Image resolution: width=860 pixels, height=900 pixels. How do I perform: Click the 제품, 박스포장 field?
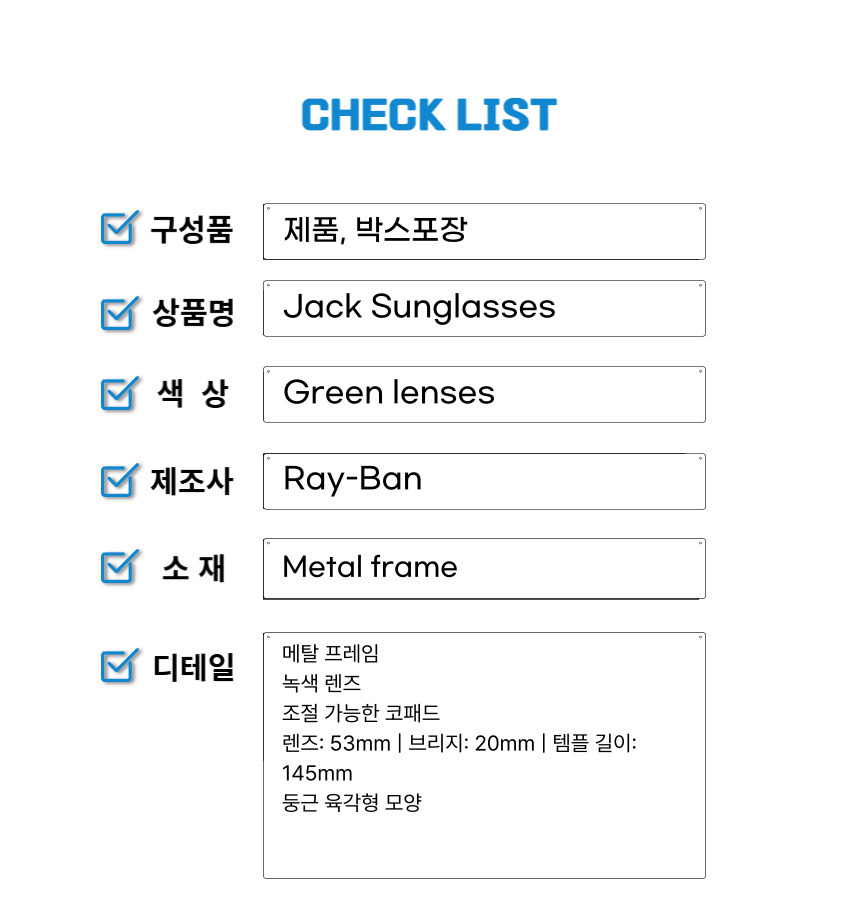coord(484,231)
